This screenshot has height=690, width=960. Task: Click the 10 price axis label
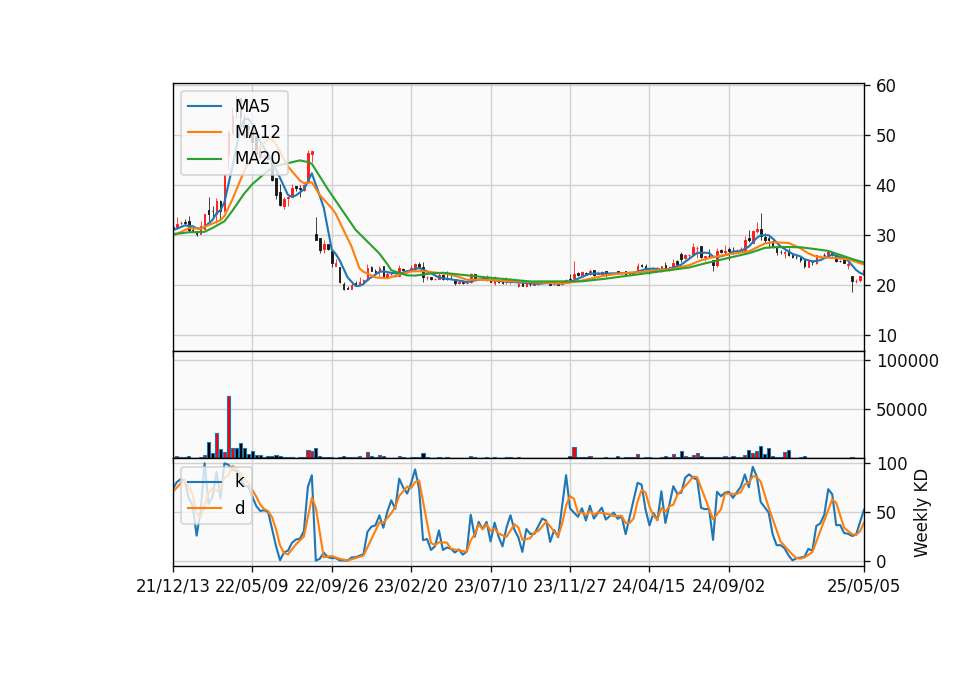pos(886,336)
